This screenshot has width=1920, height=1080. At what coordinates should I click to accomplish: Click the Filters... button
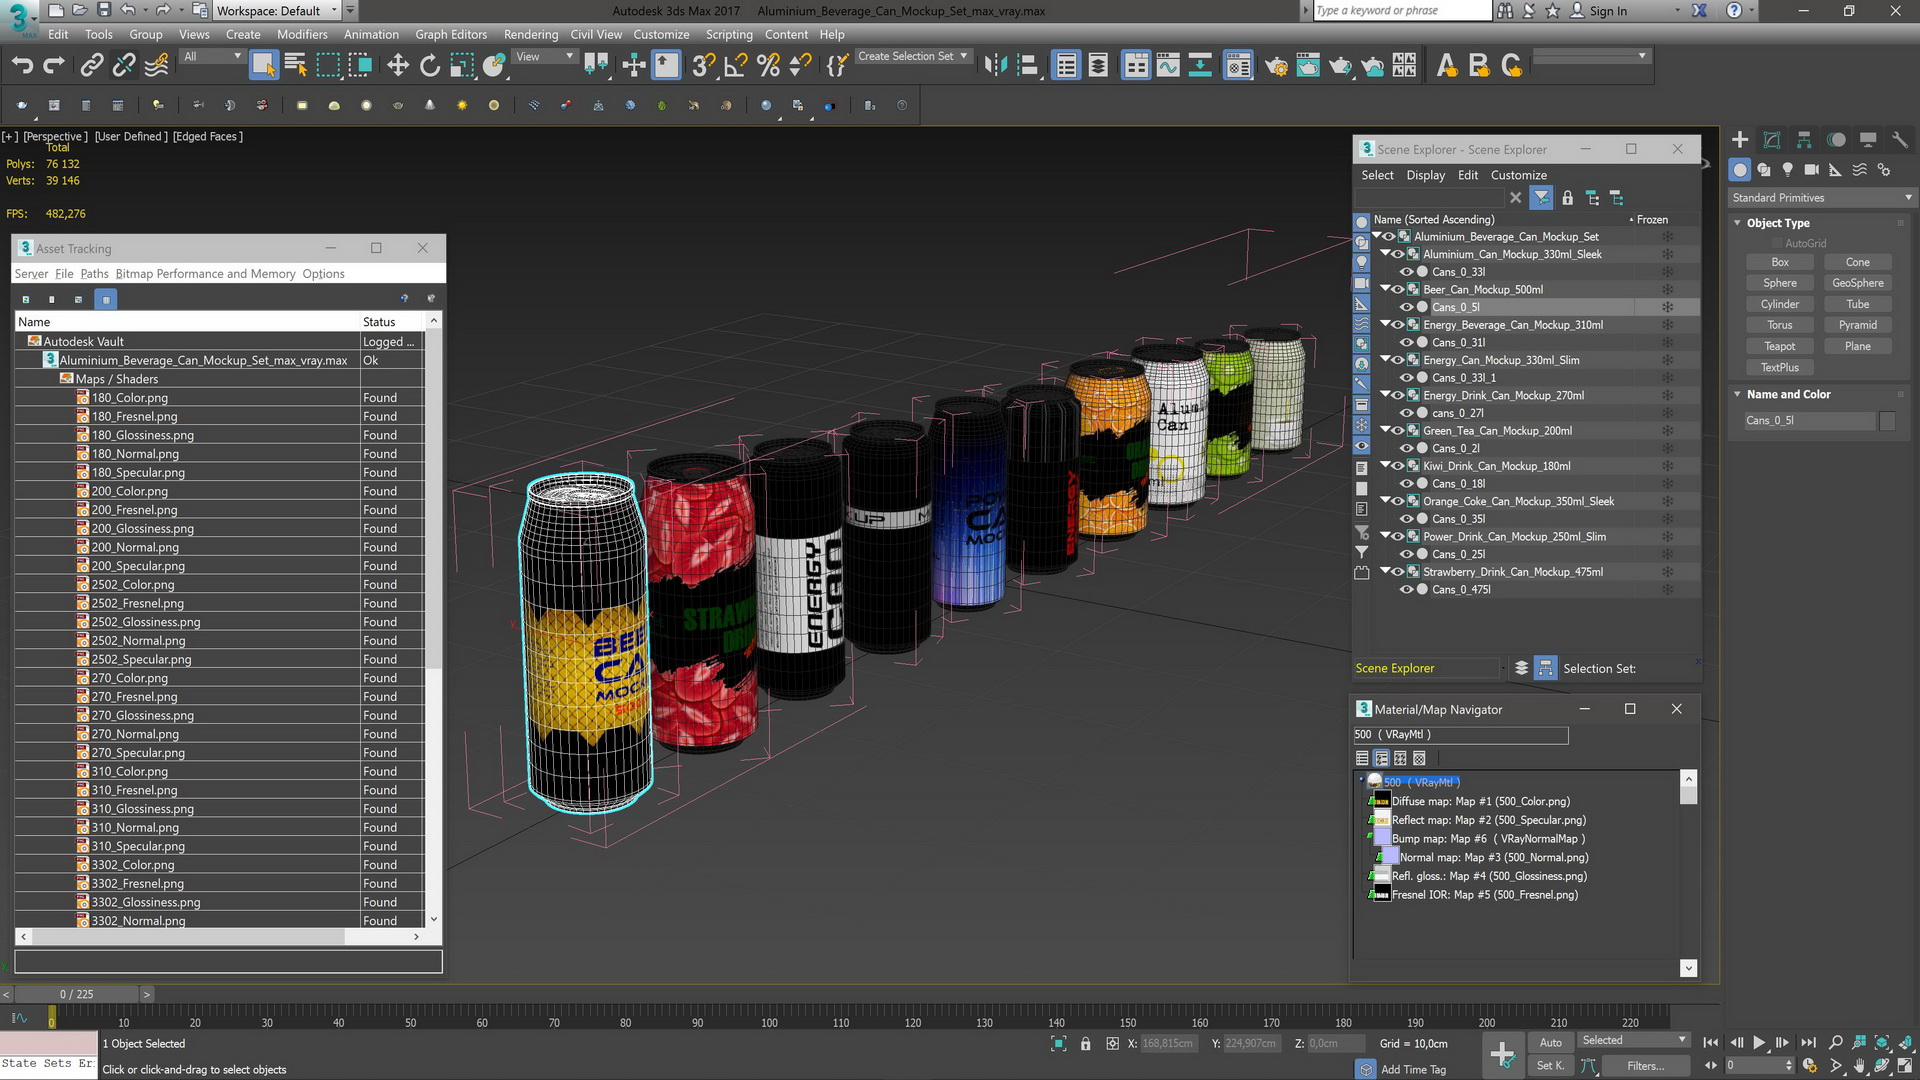1645,1066
